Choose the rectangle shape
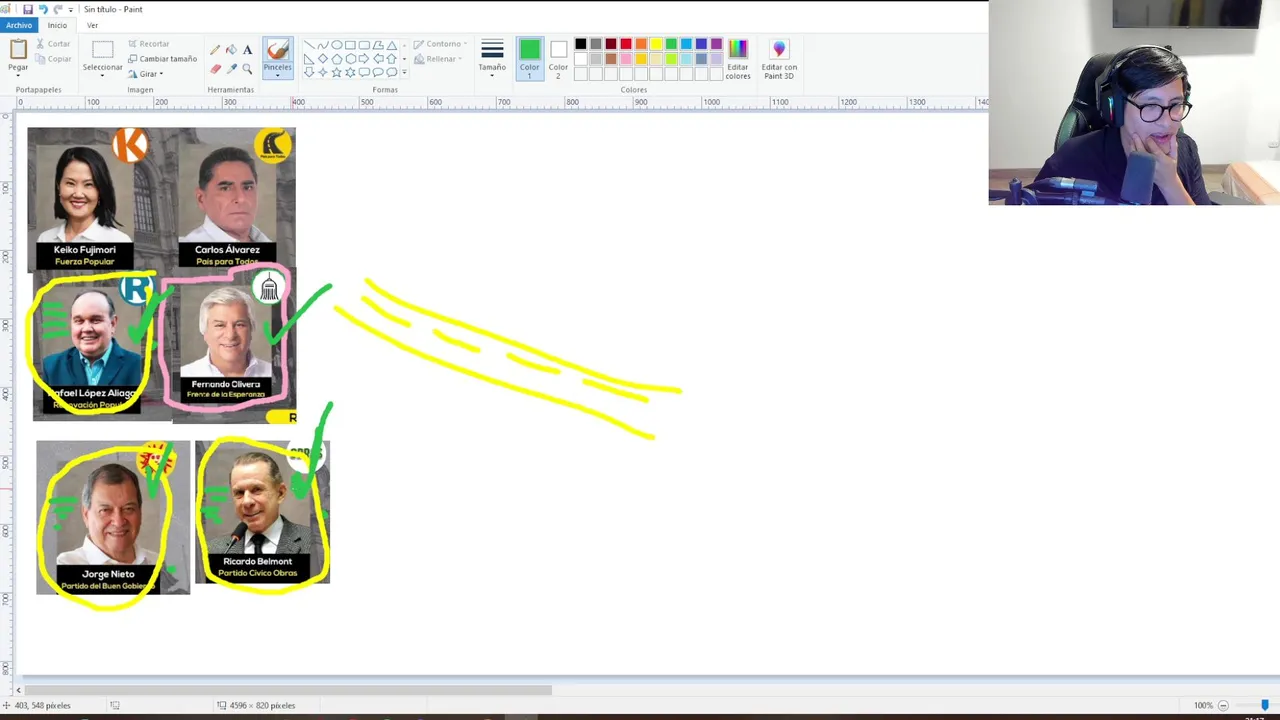This screenshot has width=1280, height=720. [350, 45]
